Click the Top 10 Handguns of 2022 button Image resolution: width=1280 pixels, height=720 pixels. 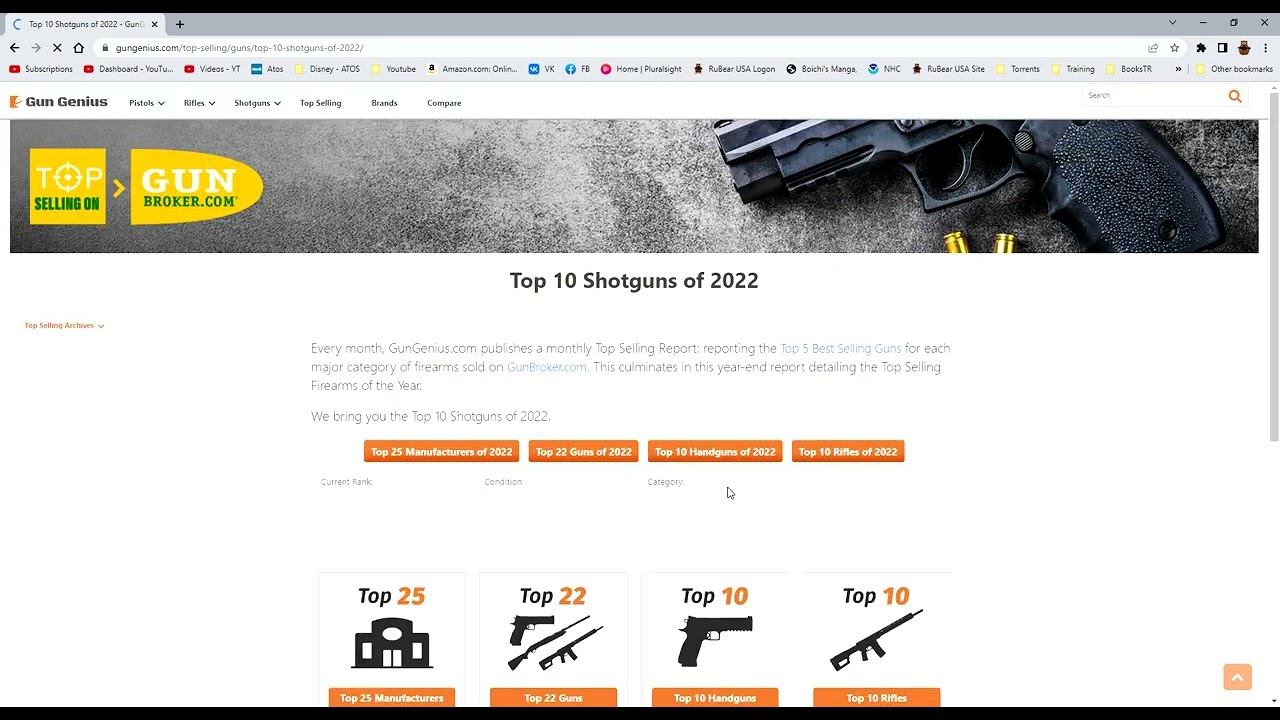pos(715,452)
